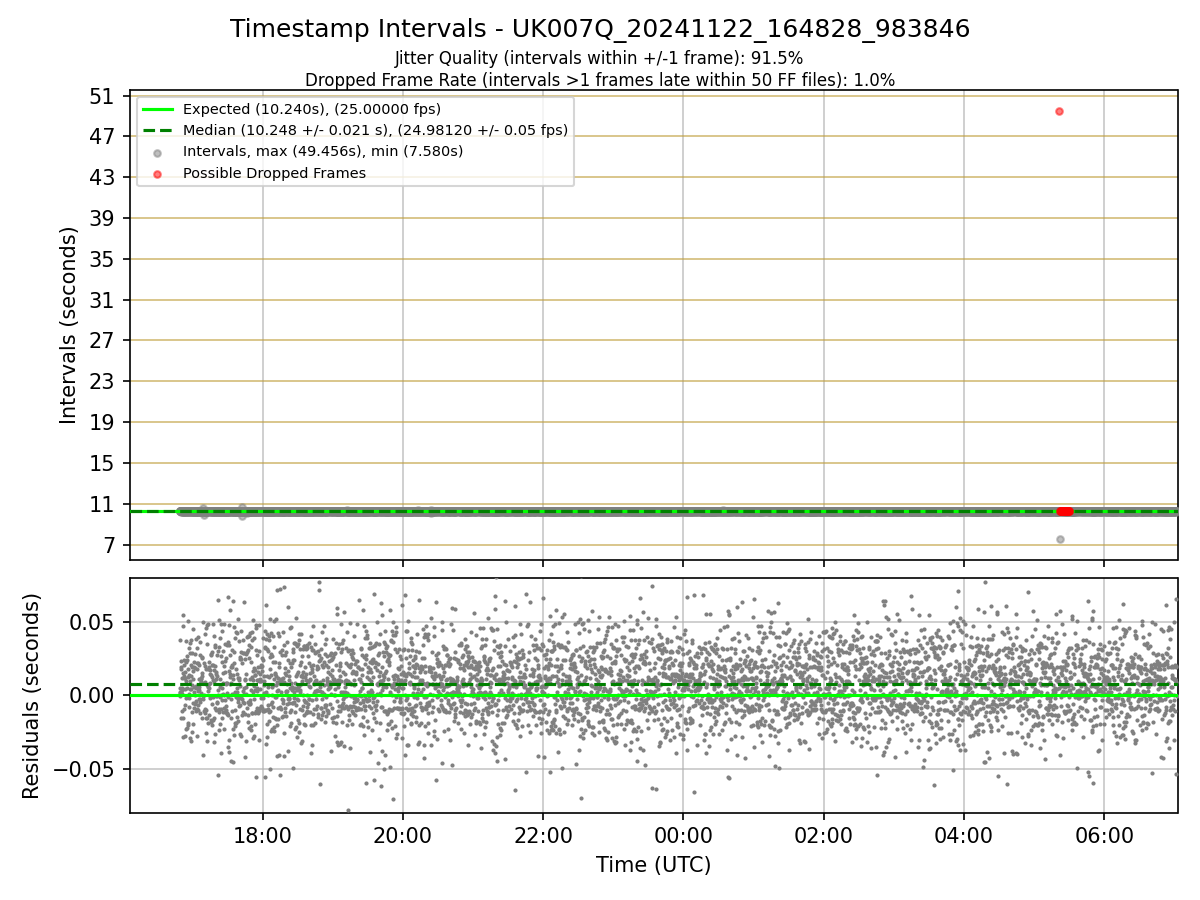
Task: Click the y-axis tick label '47'
Action: point(101,137)
